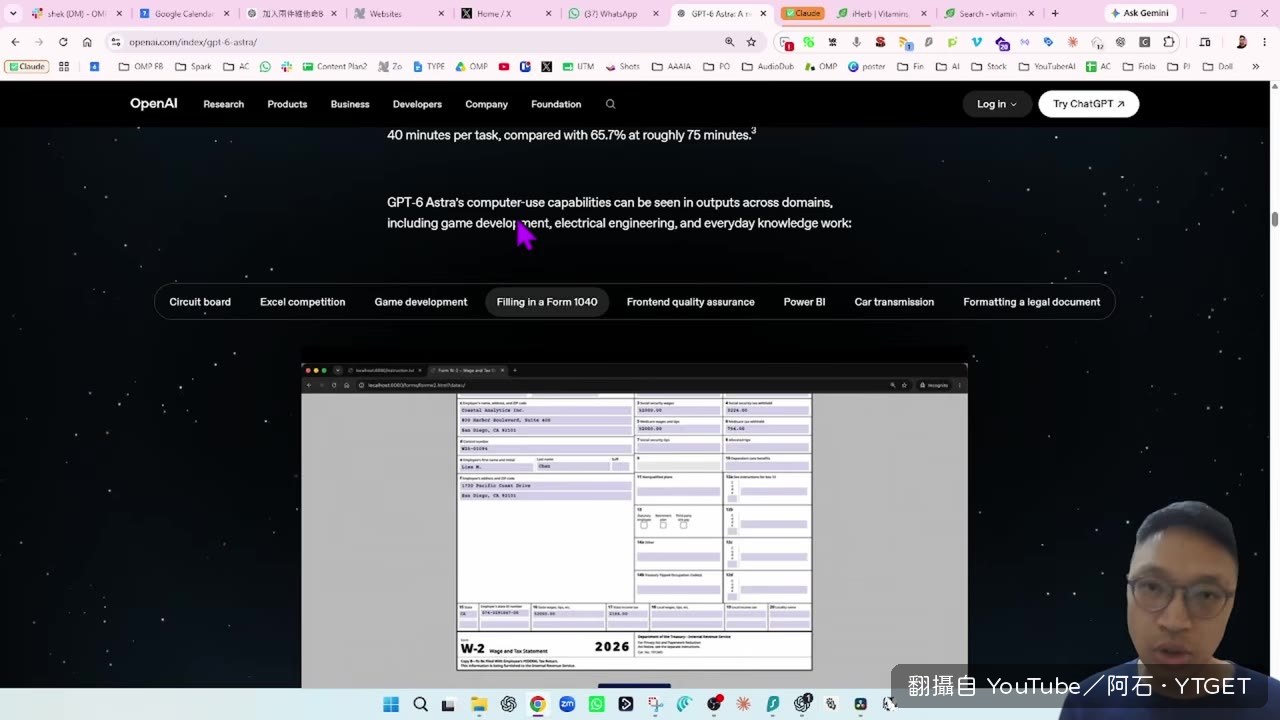Open the Snipping Tool from the taskbar
The width and height of the screenshot is (1280, 720).
(655, 704)
